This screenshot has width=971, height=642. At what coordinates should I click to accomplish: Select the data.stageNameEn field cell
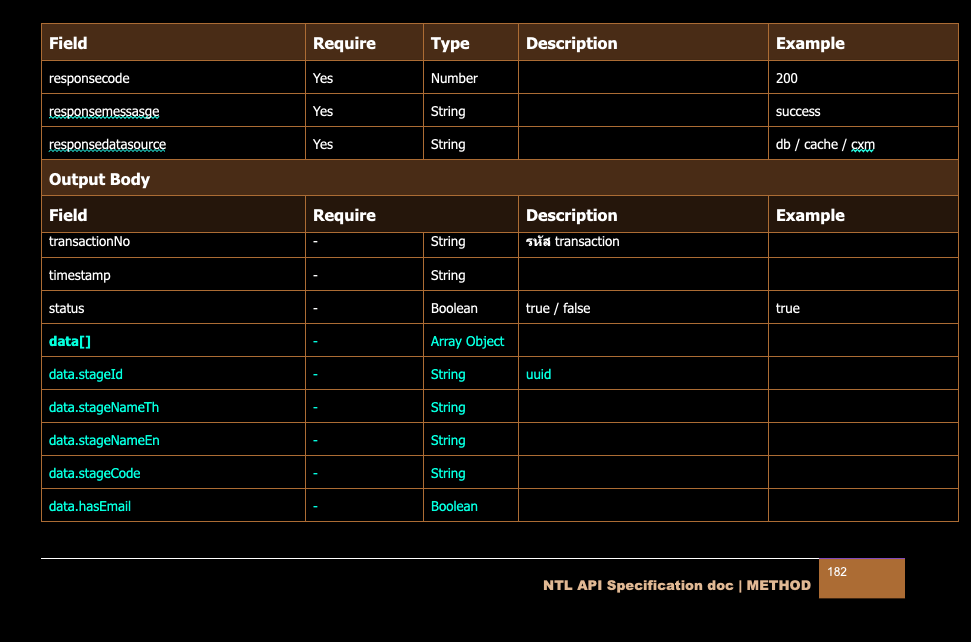[104, 440]
